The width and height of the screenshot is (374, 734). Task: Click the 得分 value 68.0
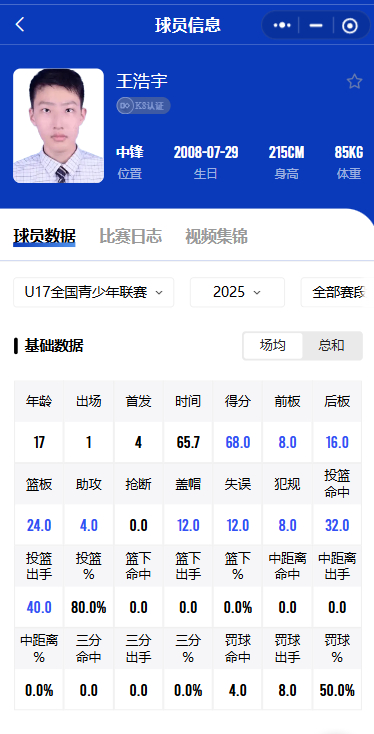238,442
